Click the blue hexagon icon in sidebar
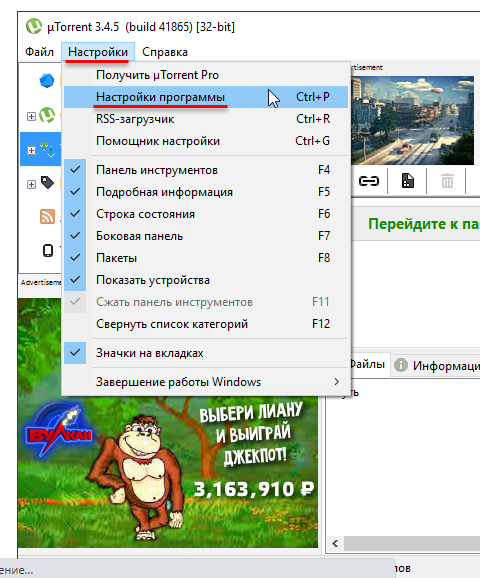The height and width of the screenshot is (578, 480). point(47,81)
